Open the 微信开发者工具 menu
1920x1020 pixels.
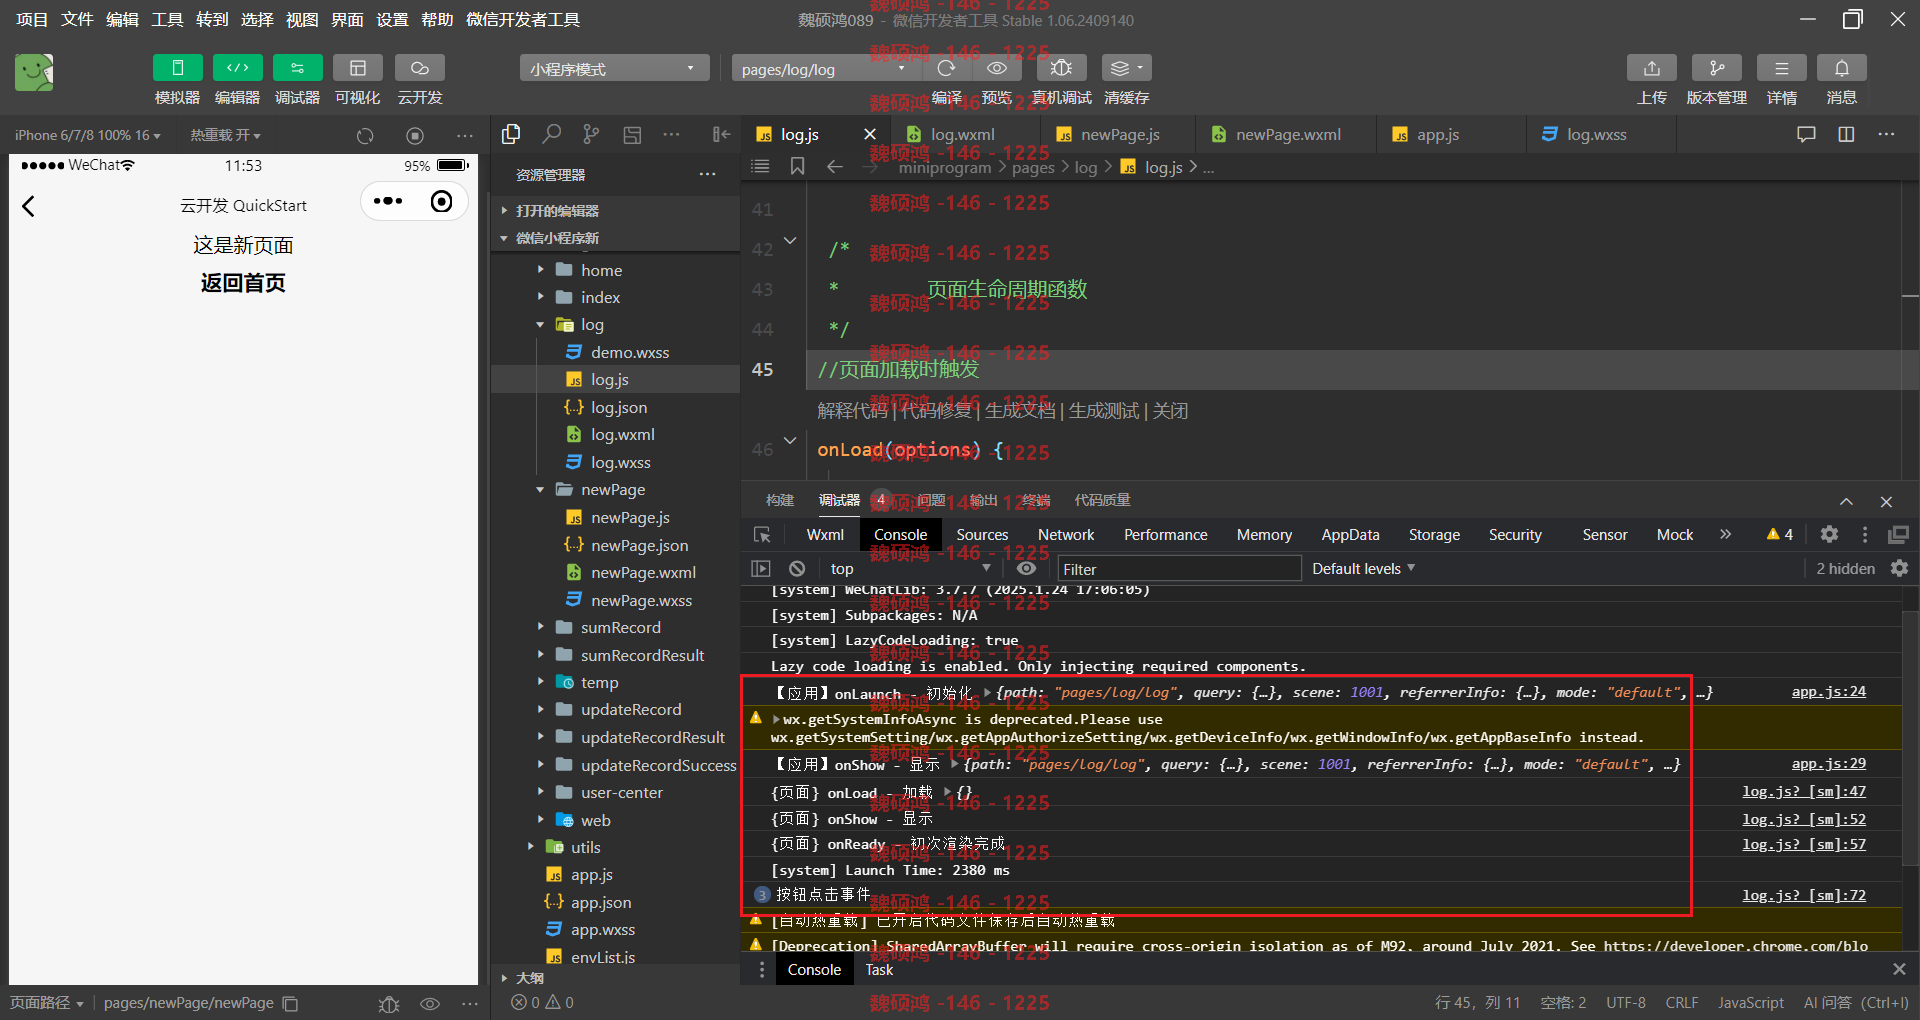[523, 20]
